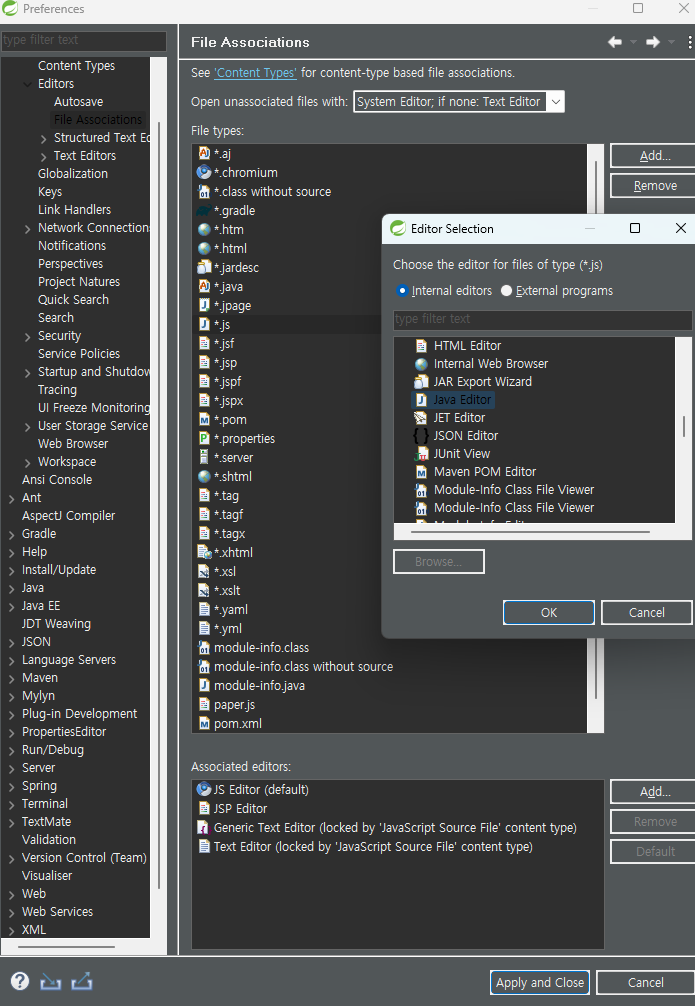Select the *.yaml file type row
The width and height of the screenshot is (695, 1006).
(x=389, y=610)
